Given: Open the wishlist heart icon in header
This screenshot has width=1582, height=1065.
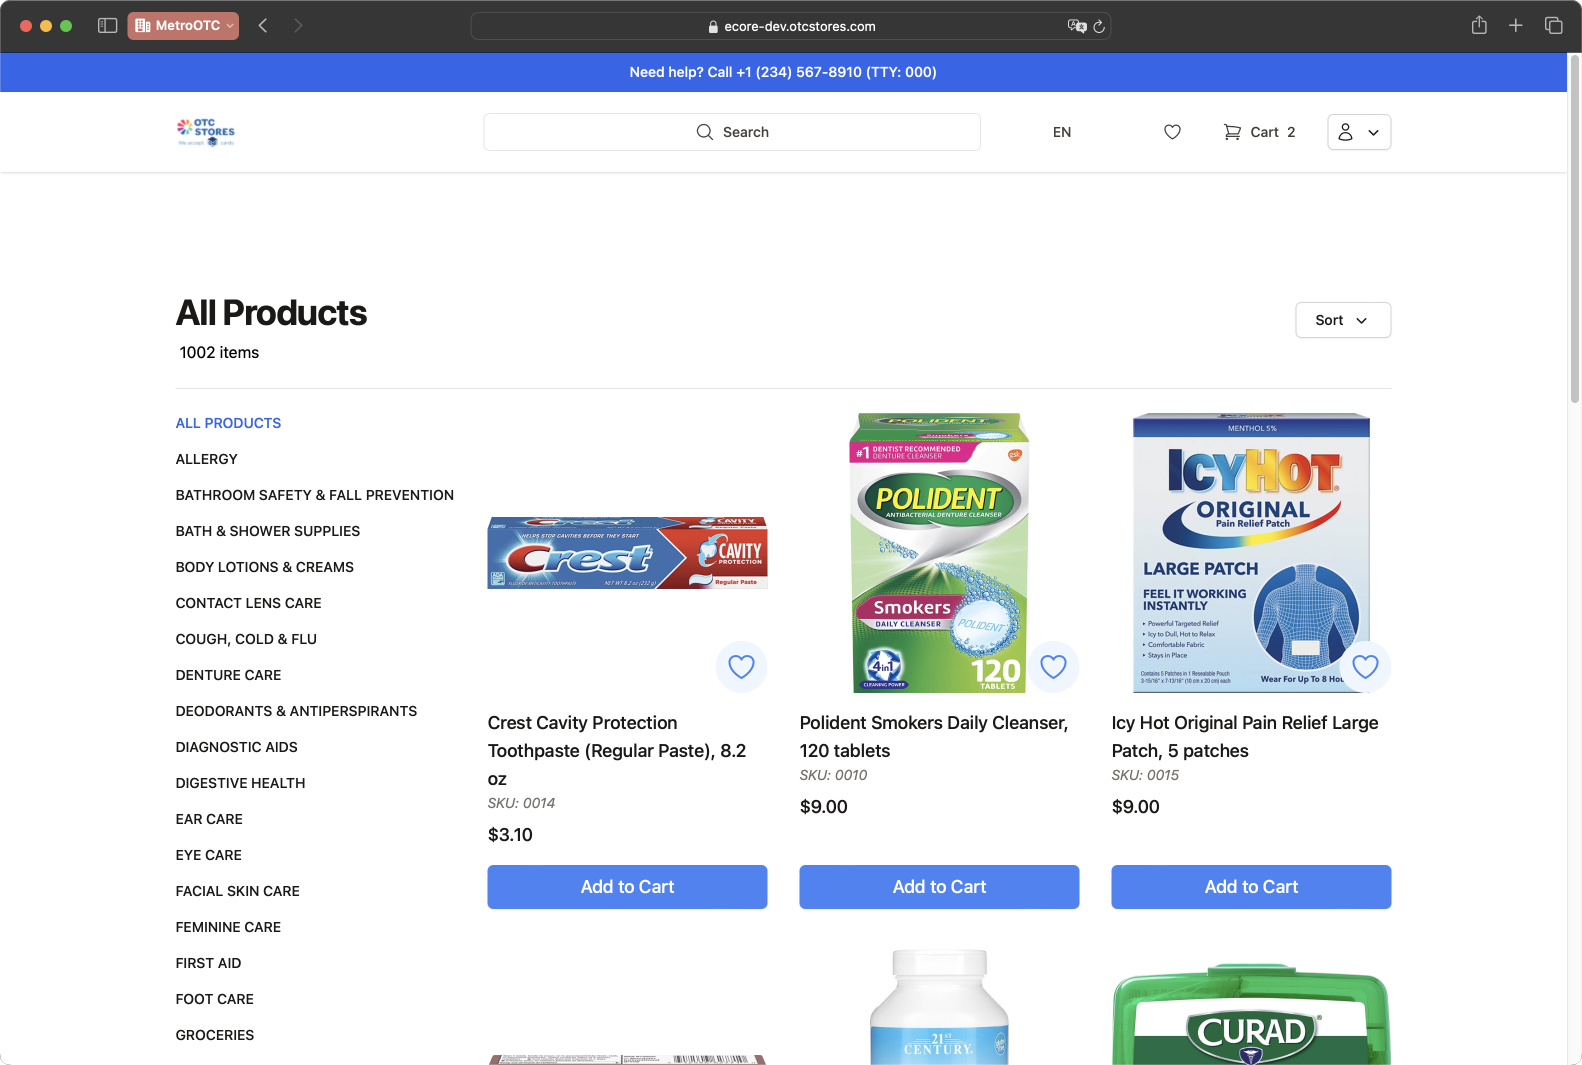Looking at the screenshot, I should pyautogui.click(x=1172, y=132).
